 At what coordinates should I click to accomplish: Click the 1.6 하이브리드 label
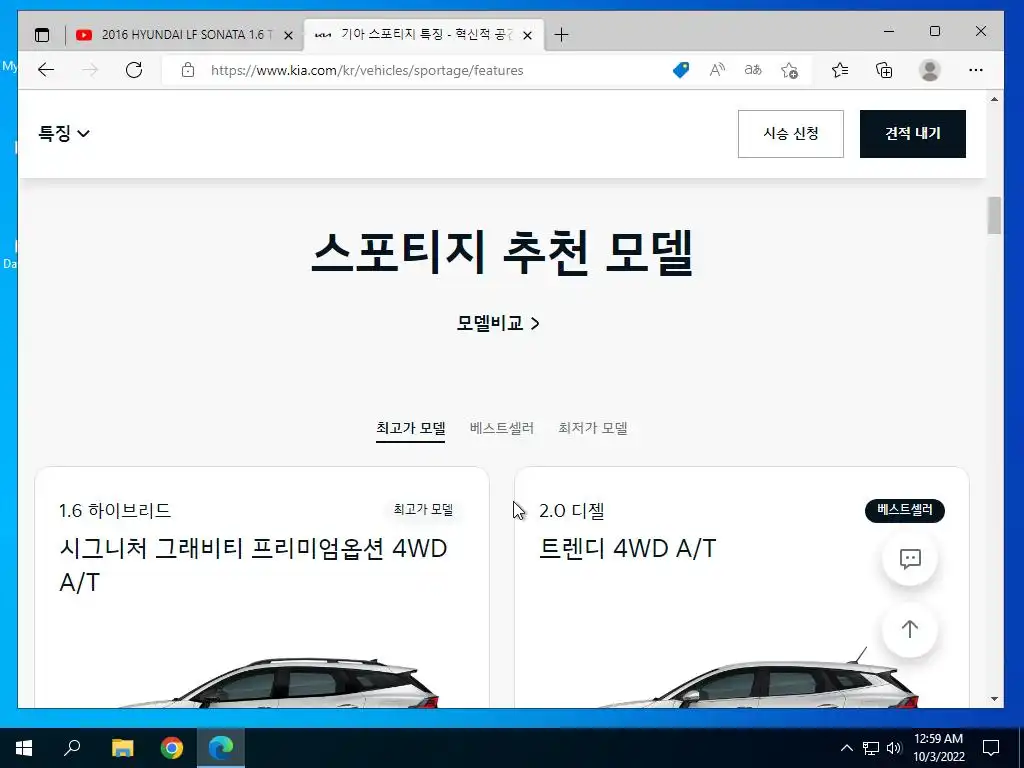tap(115, 511)
